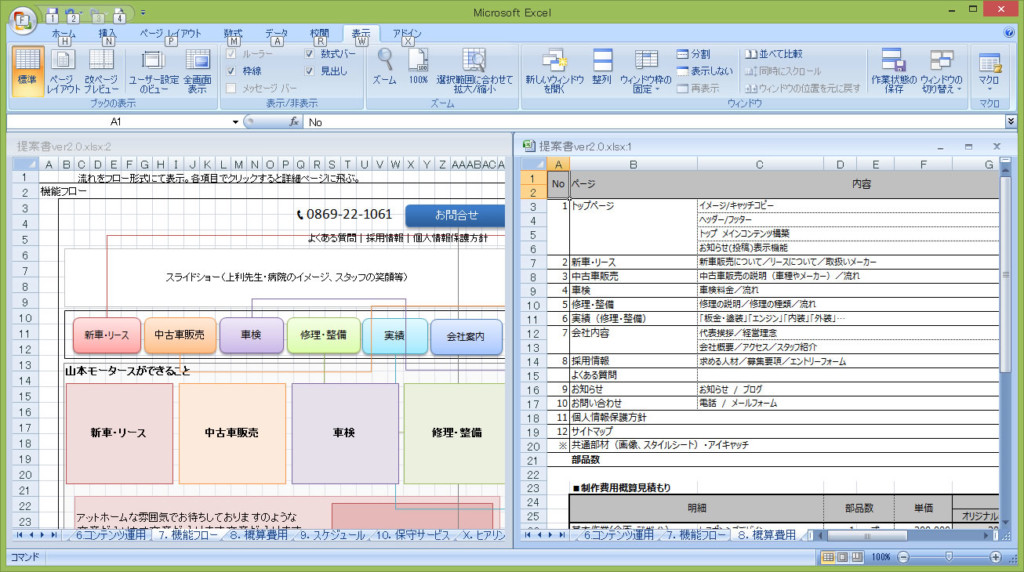Click 表示しない hide window

[705, 71]
